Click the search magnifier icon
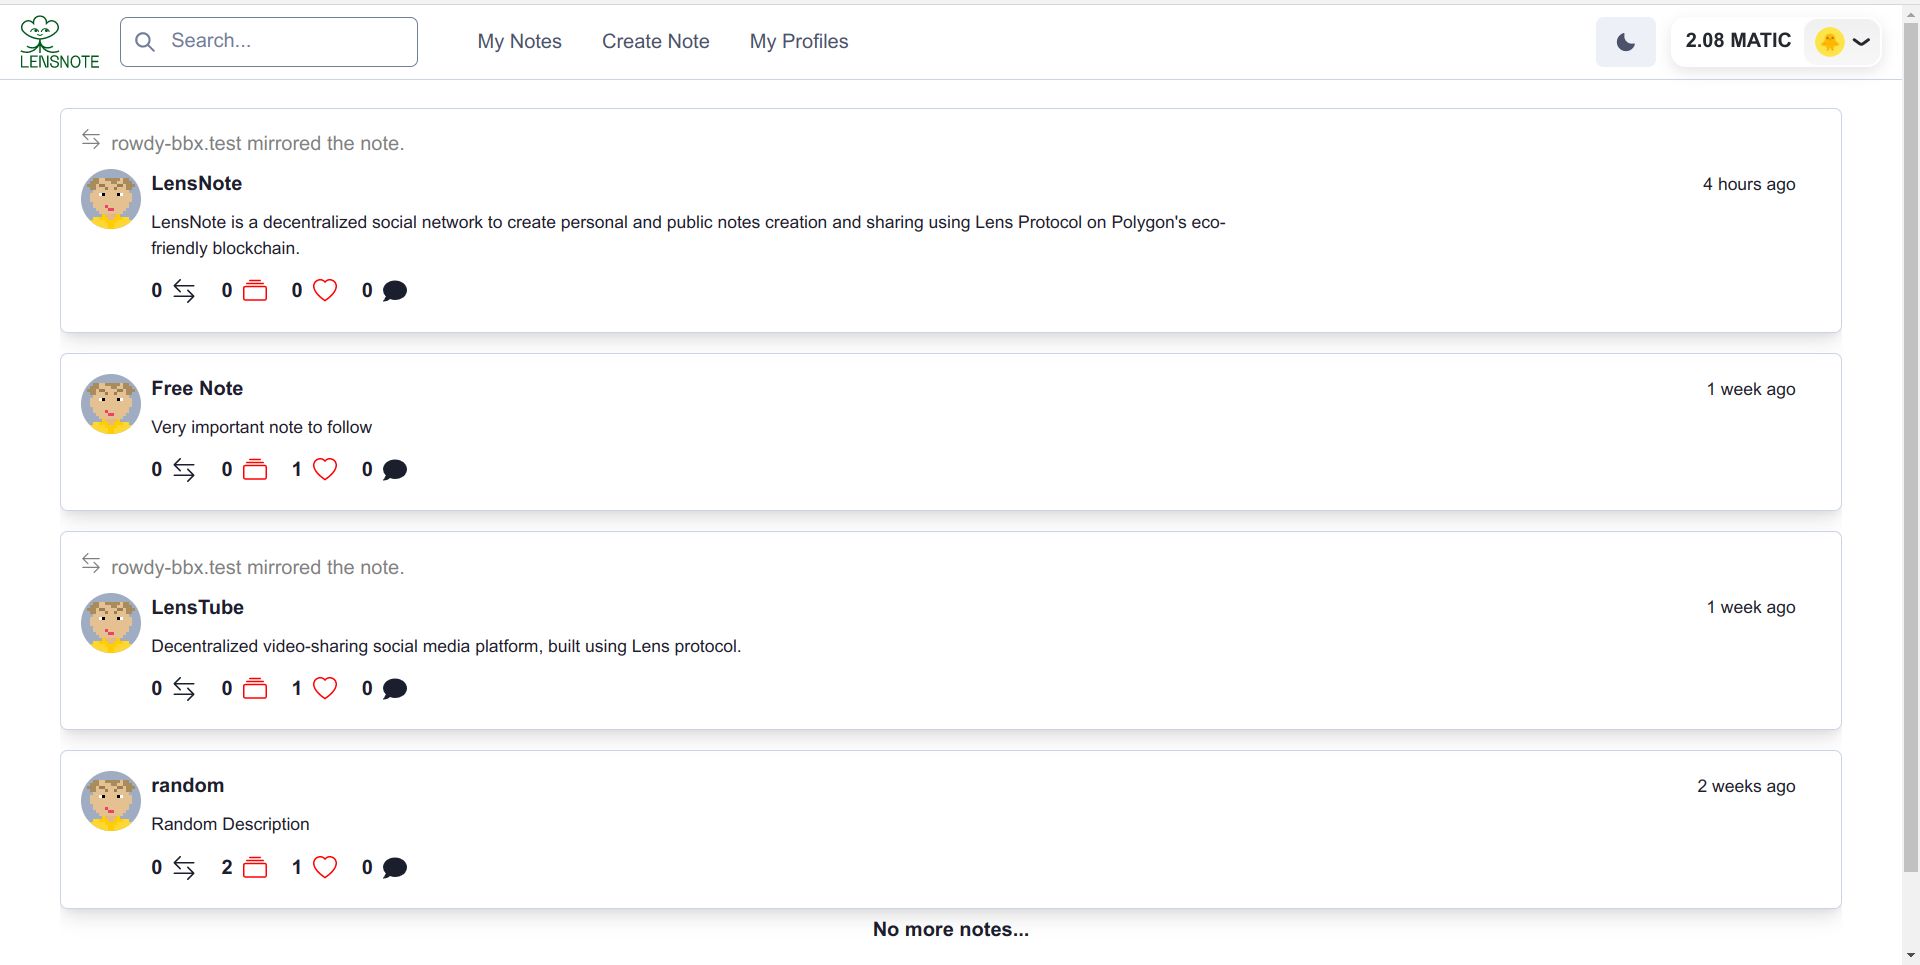 click(x=145, y=42)
